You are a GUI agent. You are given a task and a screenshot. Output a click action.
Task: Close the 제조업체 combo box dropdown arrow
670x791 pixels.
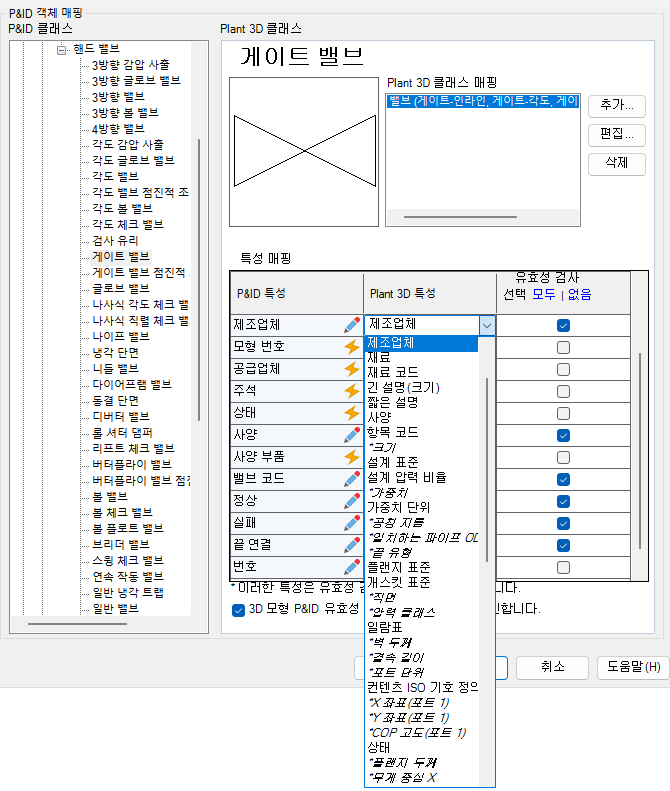tap(487, 325)
